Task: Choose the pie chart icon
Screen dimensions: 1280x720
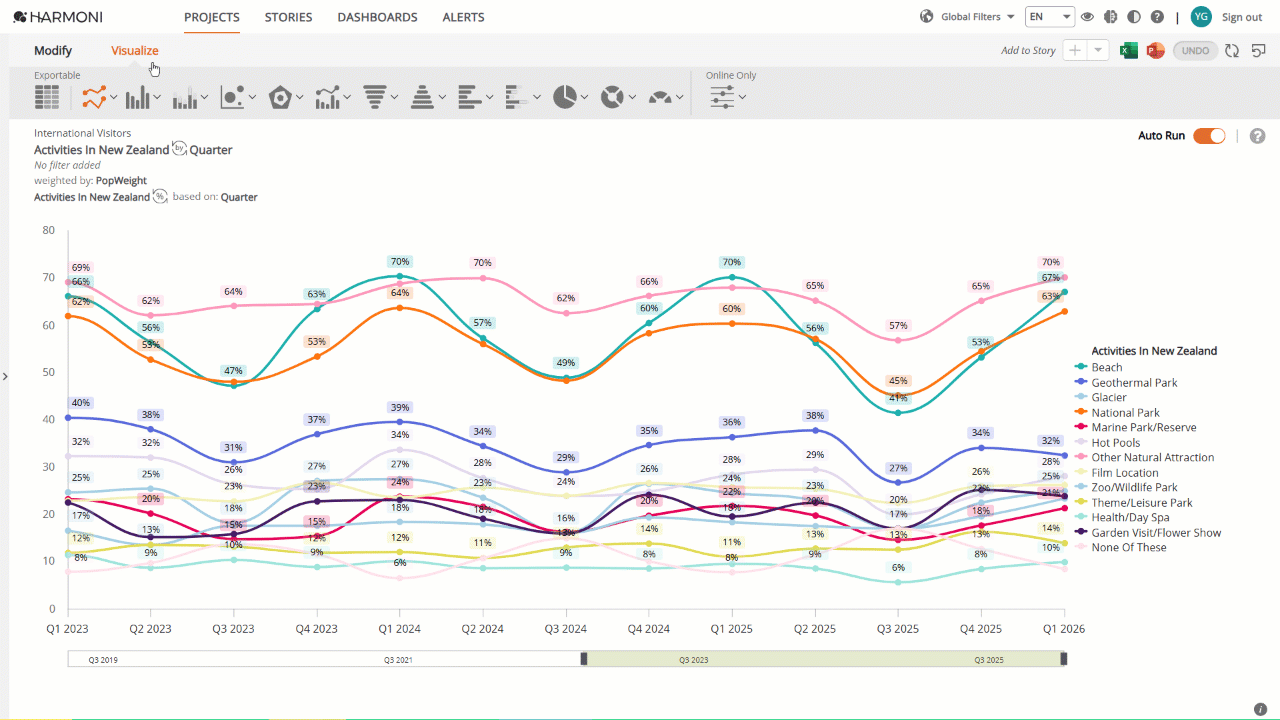Action: (x=565, y=97)
